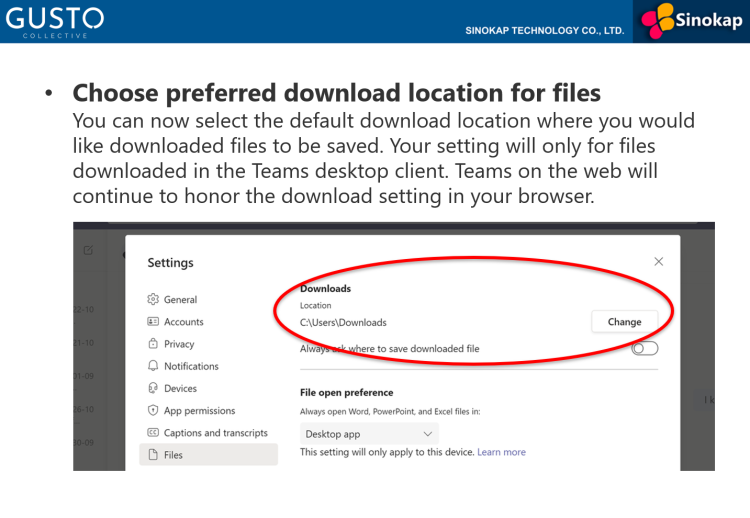Click the App permissions shield icon
750x518 pixels.
(x=153, y=411)
